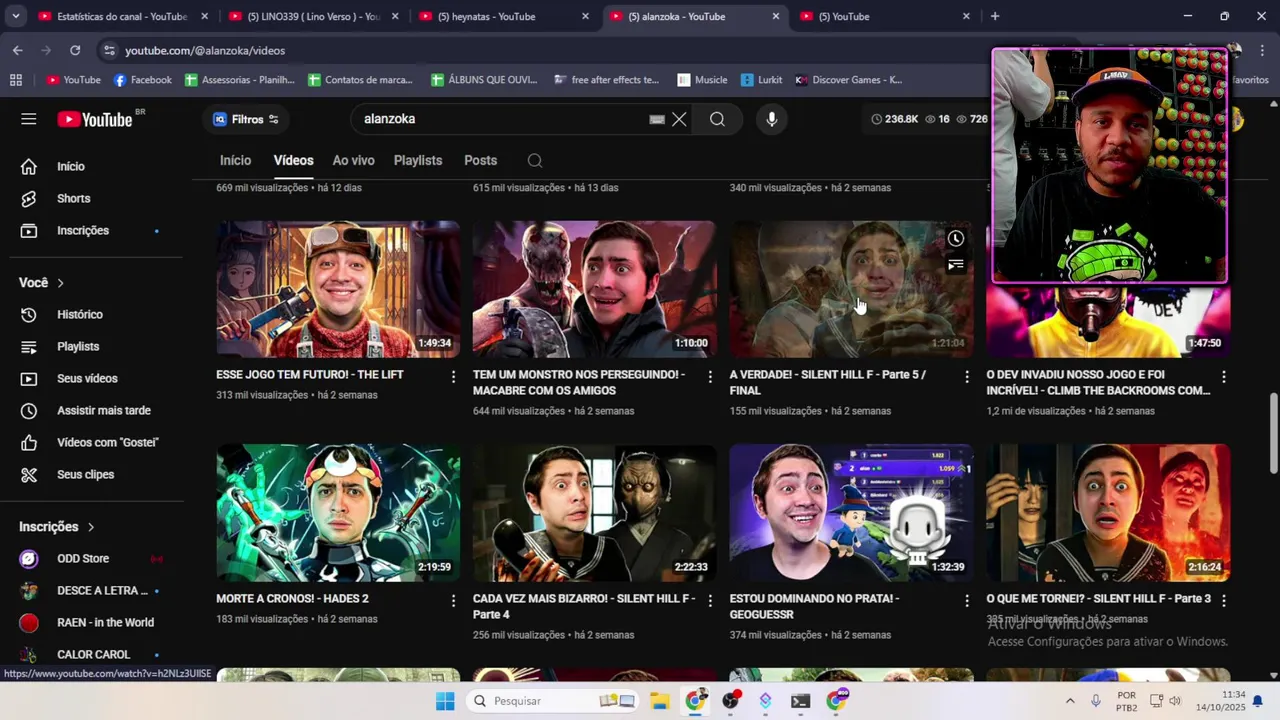The image size is (1280, 720).
Task: Open MORTE A CRONOS! - HADES 2 title
Action: click(x=292, y=599)
